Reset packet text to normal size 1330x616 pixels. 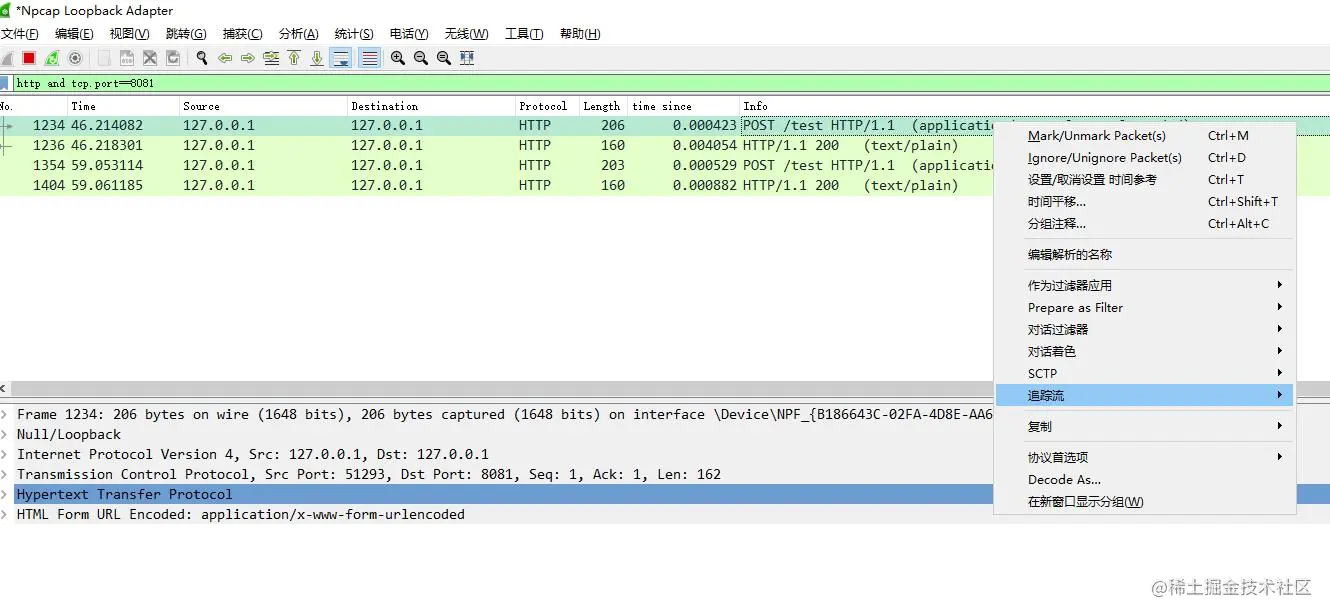[444, 58]
